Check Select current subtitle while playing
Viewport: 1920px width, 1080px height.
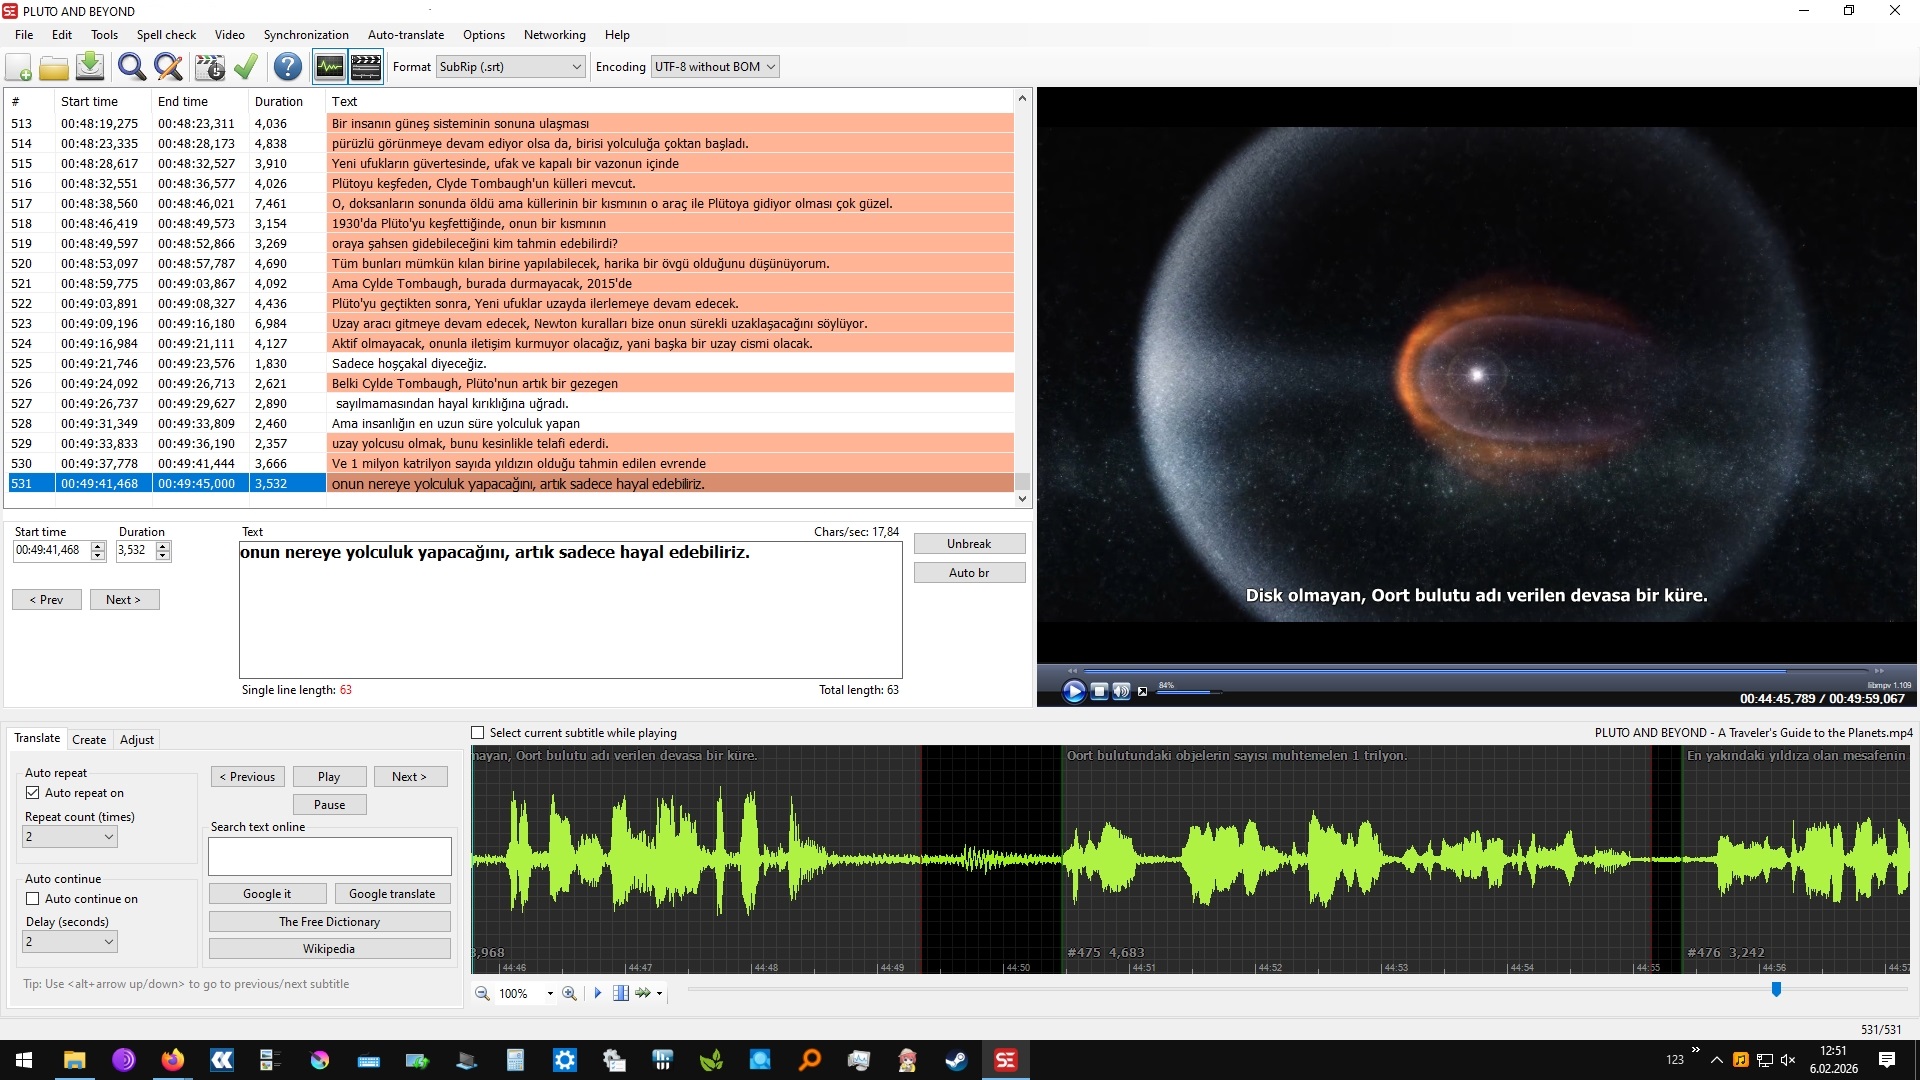478,733
